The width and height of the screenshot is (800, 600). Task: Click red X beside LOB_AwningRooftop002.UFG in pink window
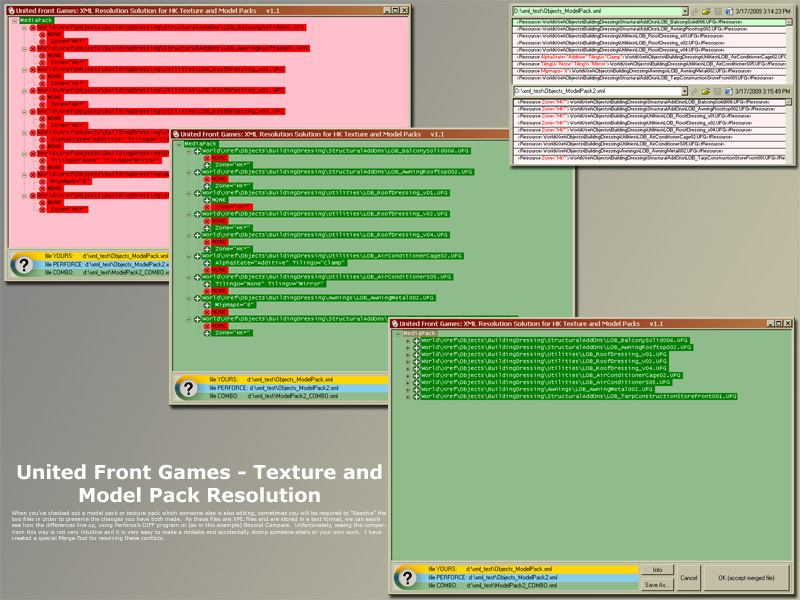click(33, 48)
